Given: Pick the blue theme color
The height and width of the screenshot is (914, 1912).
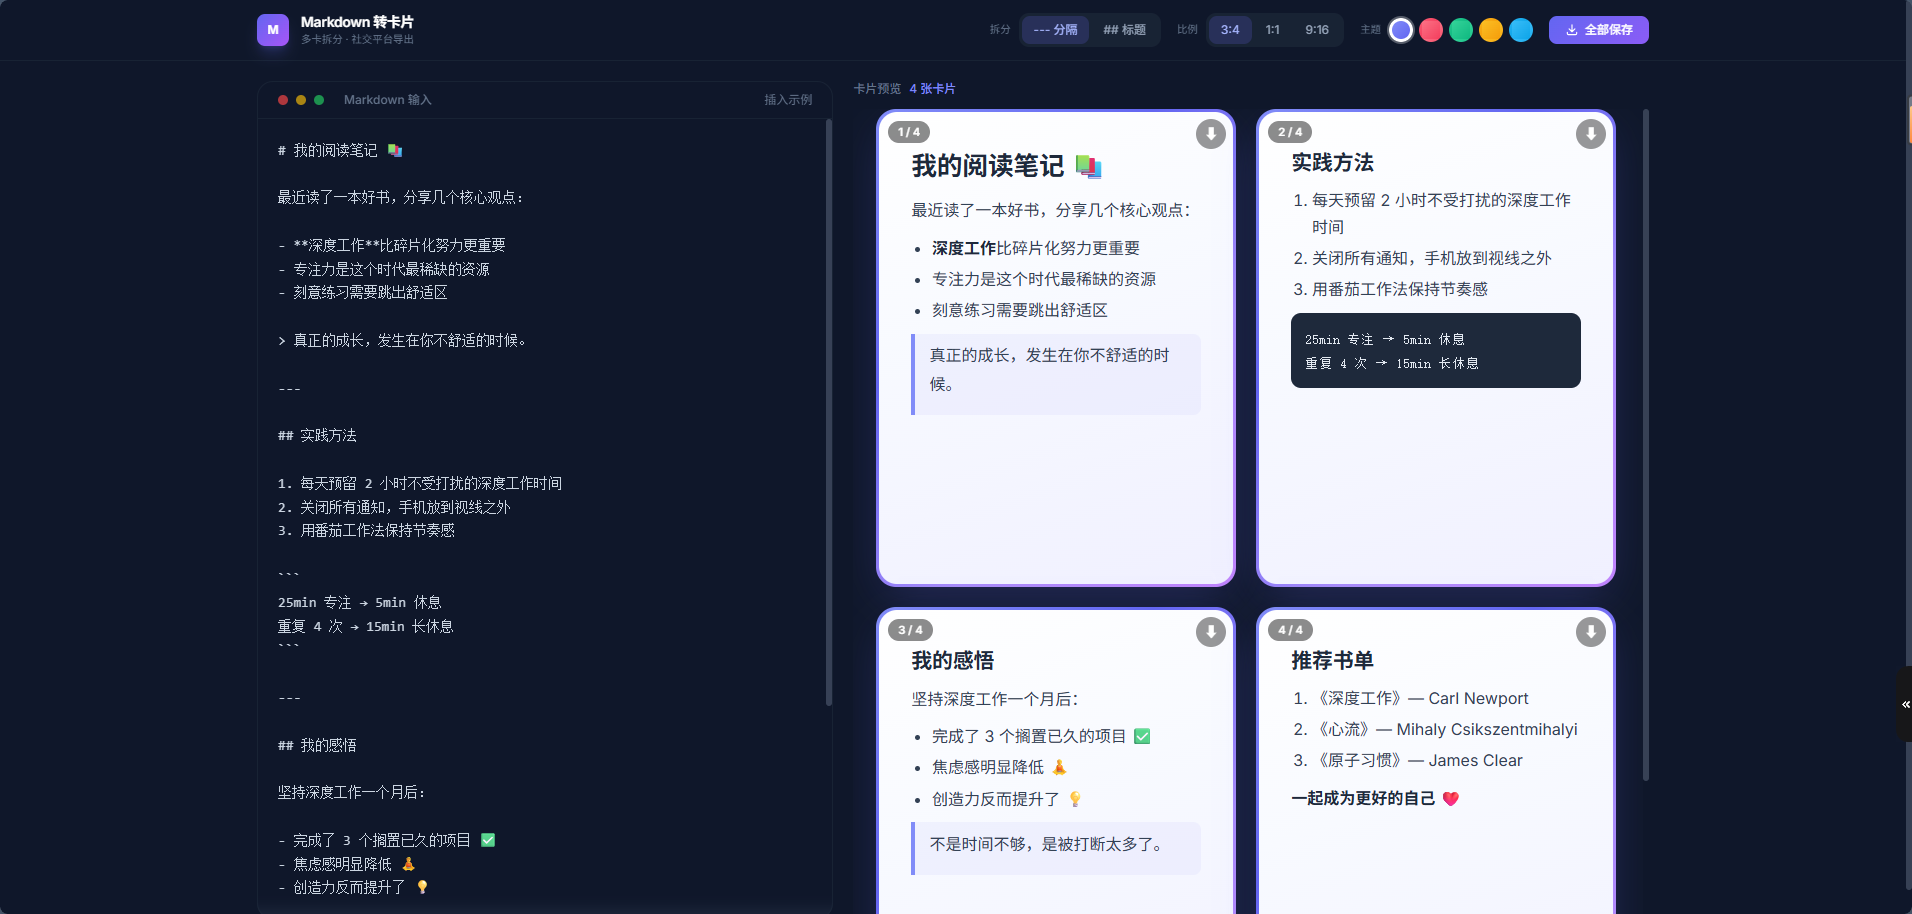Looking at the screenshot, I should pyautogui.click(x=1521, y=30).
